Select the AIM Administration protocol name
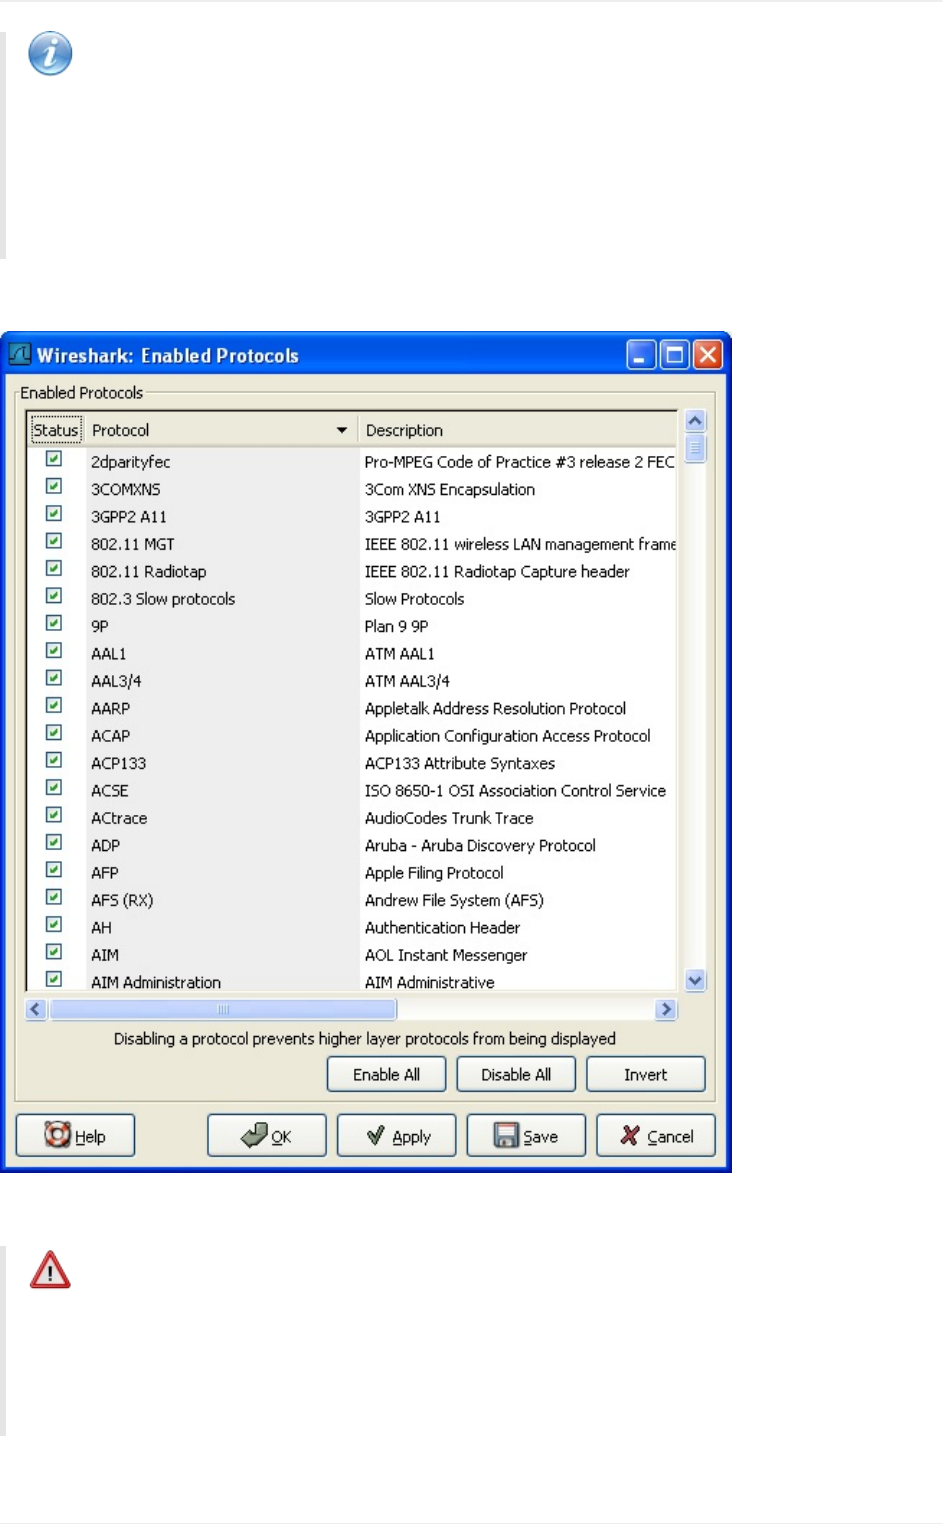 (x=156, y=982)
